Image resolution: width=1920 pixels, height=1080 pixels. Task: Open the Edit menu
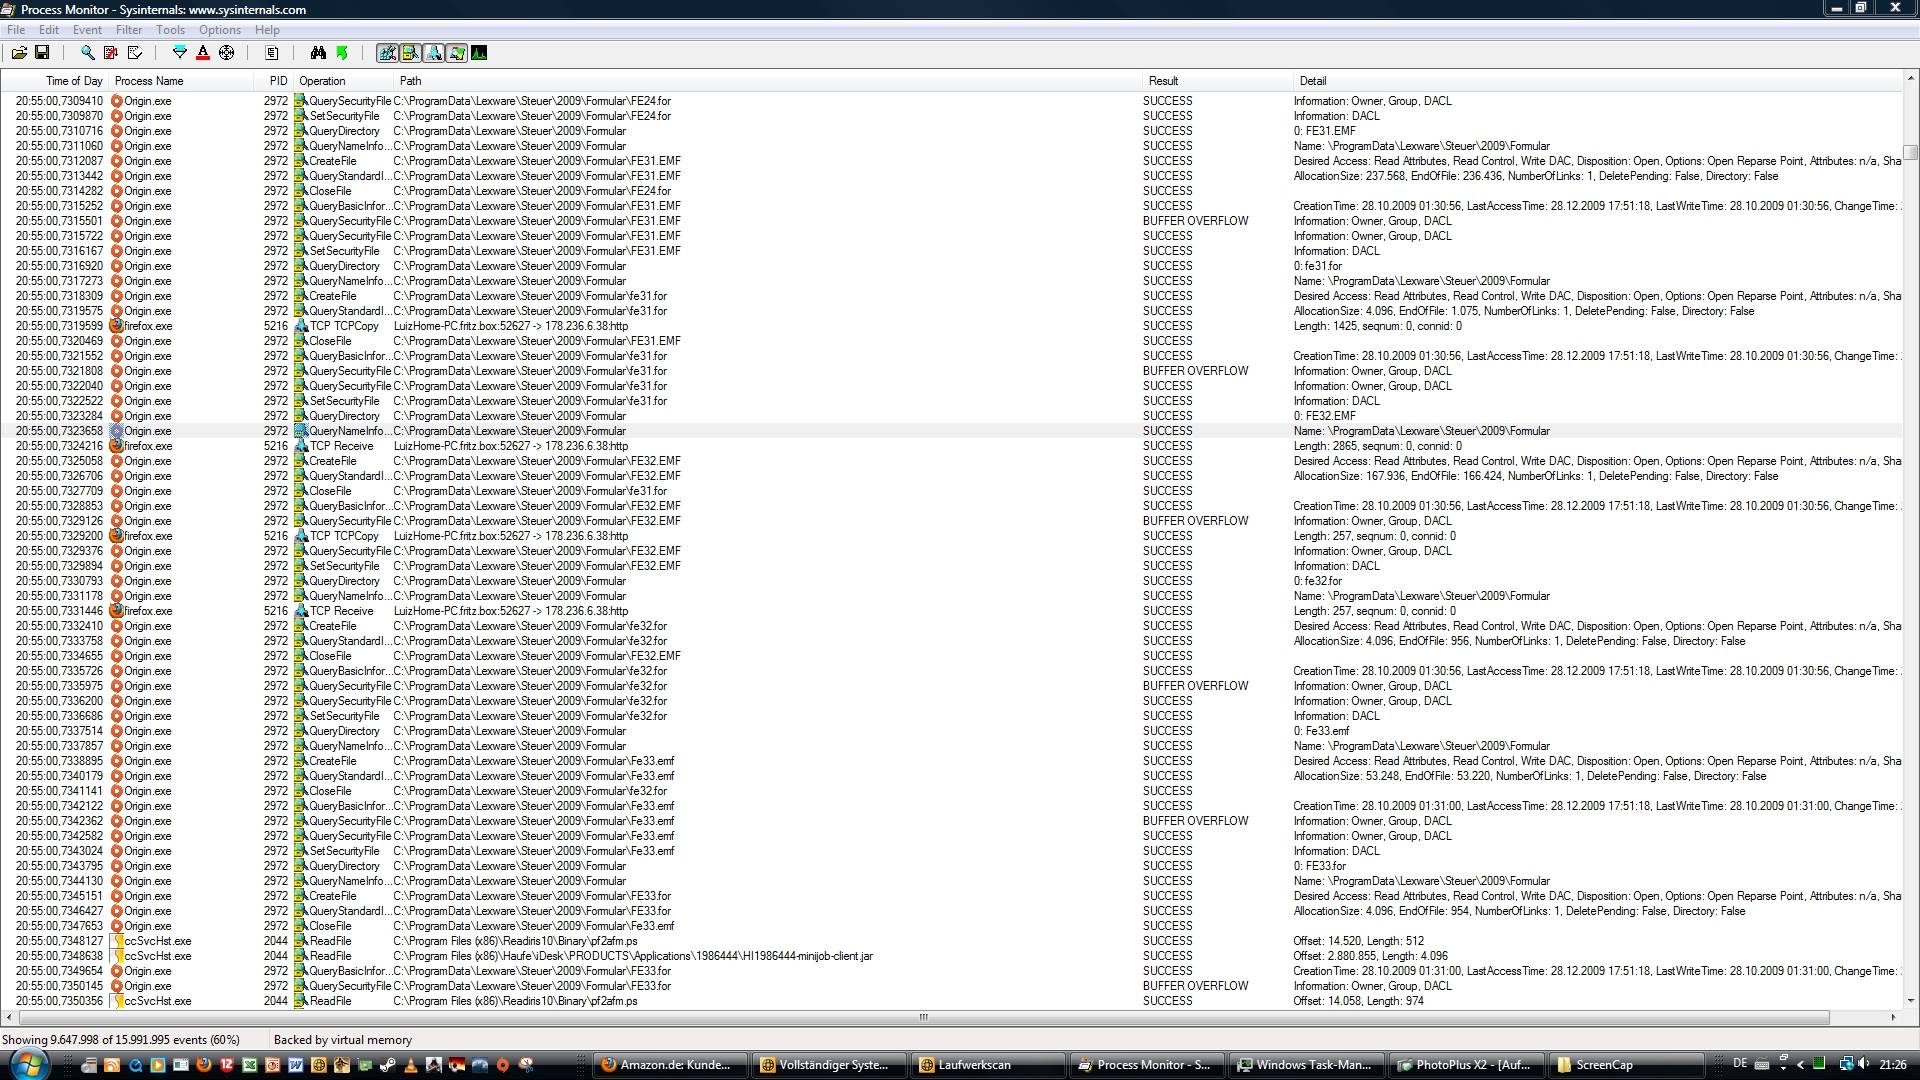coord(49,30)
